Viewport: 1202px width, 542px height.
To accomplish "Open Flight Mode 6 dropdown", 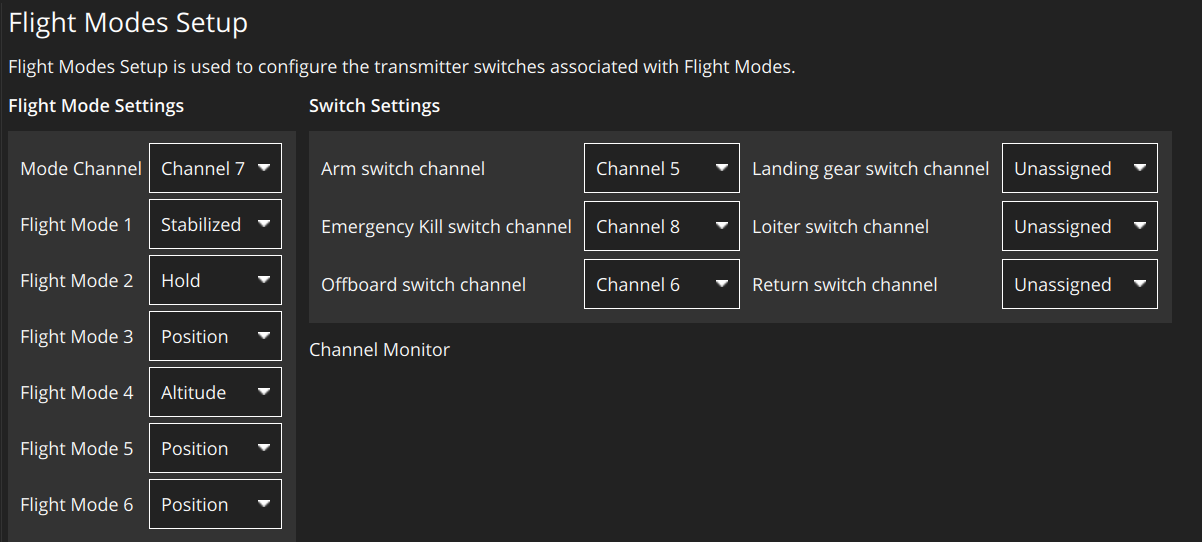I will point(215,504).
